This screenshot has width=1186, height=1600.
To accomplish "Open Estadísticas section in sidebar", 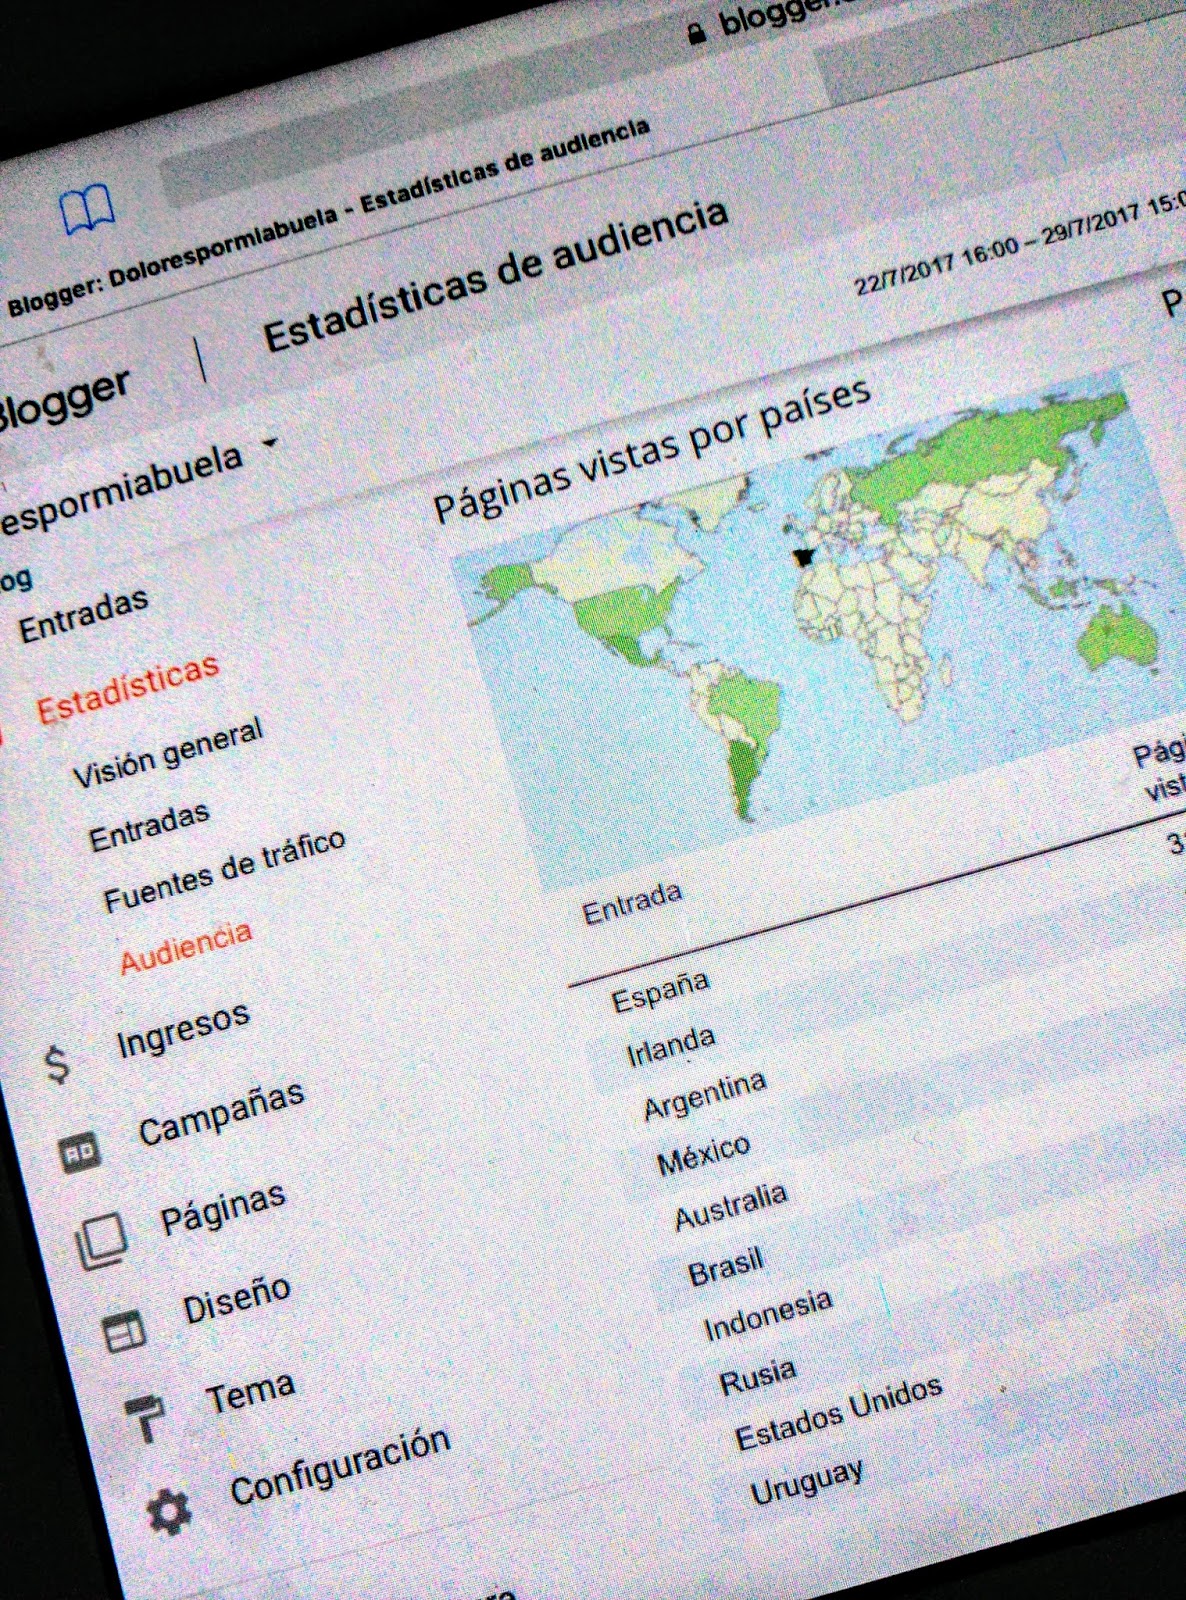I will [x=128, y=689].
